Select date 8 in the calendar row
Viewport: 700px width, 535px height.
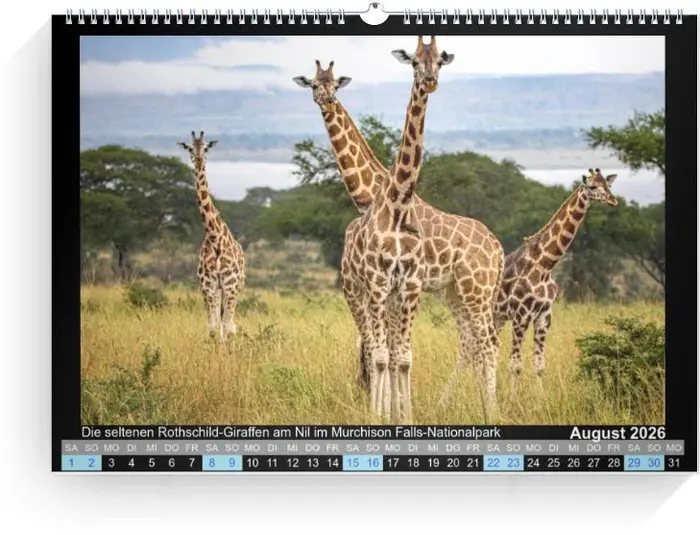pyautogui.click(x=212, y=463)
